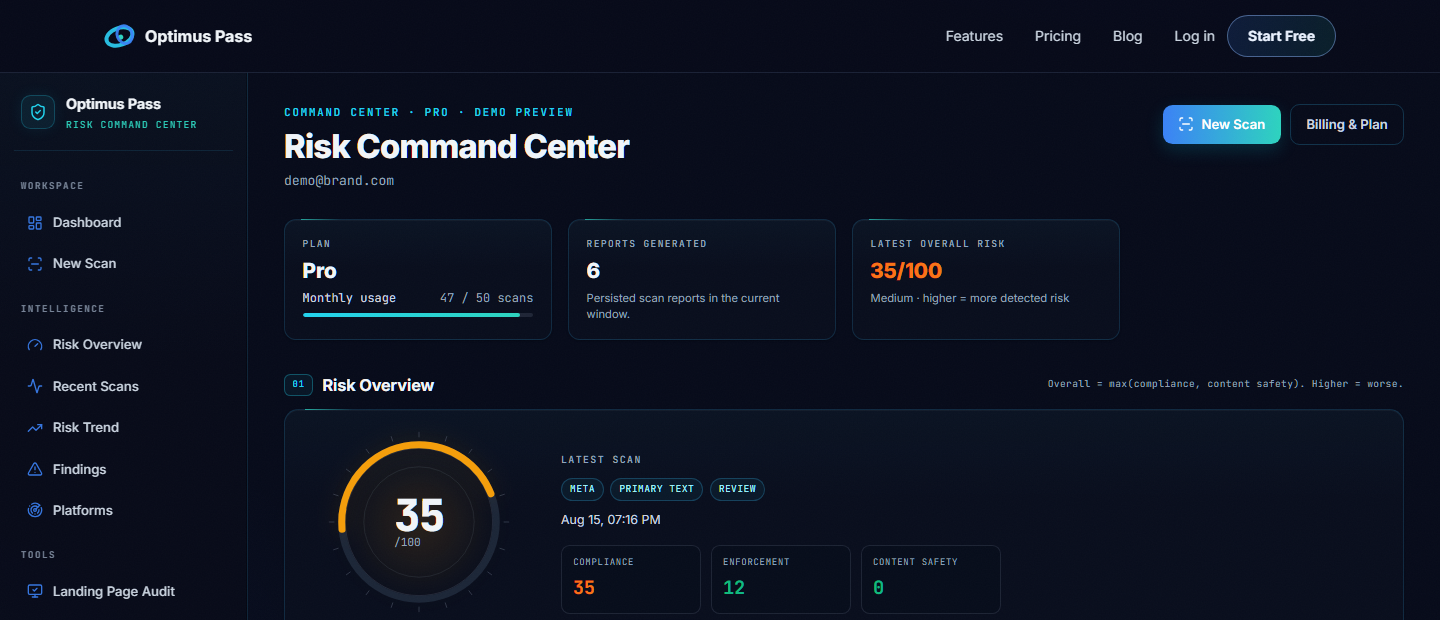Click the Plan Pro card
This screenshot has height=620, width=1440.
pyautogui.click(x=418, y=279)
